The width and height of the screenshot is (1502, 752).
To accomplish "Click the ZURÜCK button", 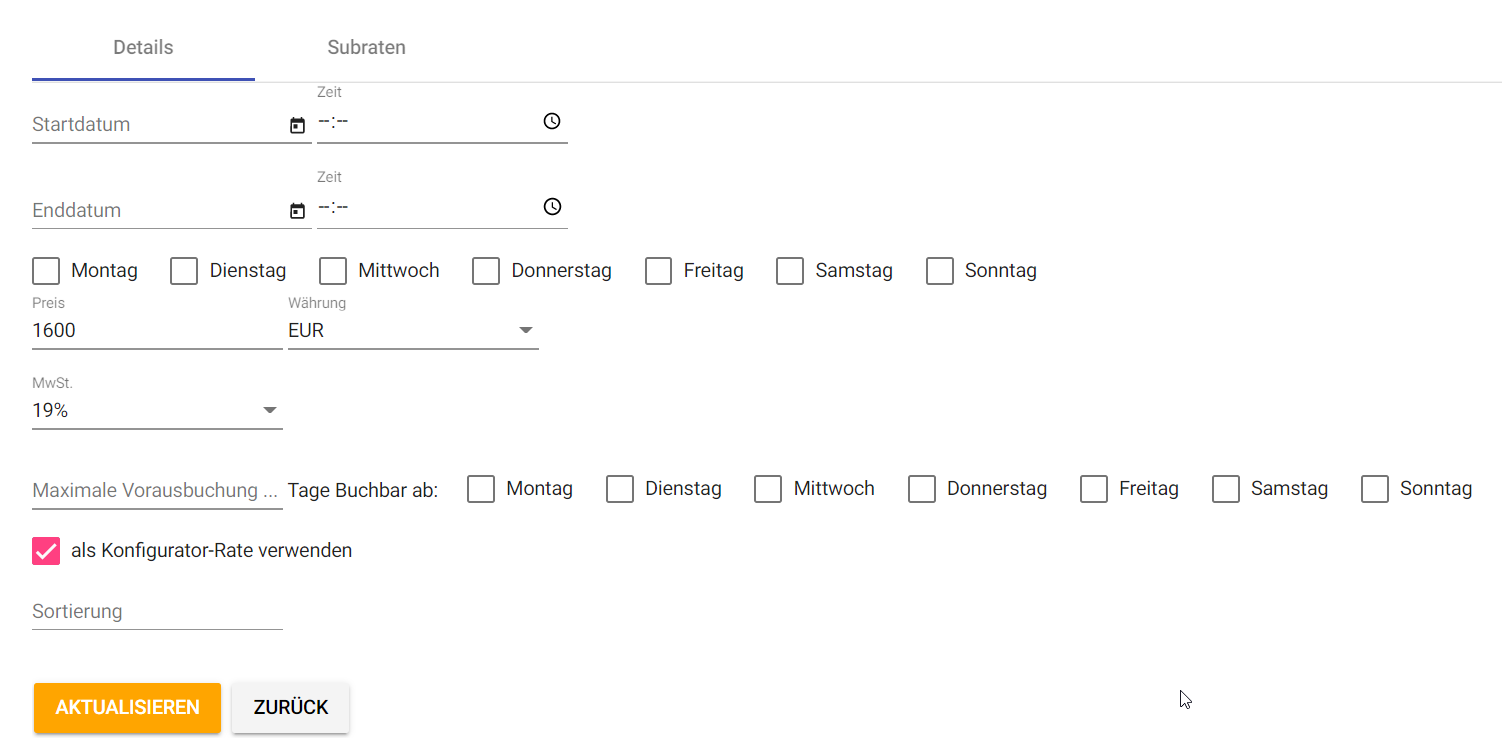I will 291,708.
